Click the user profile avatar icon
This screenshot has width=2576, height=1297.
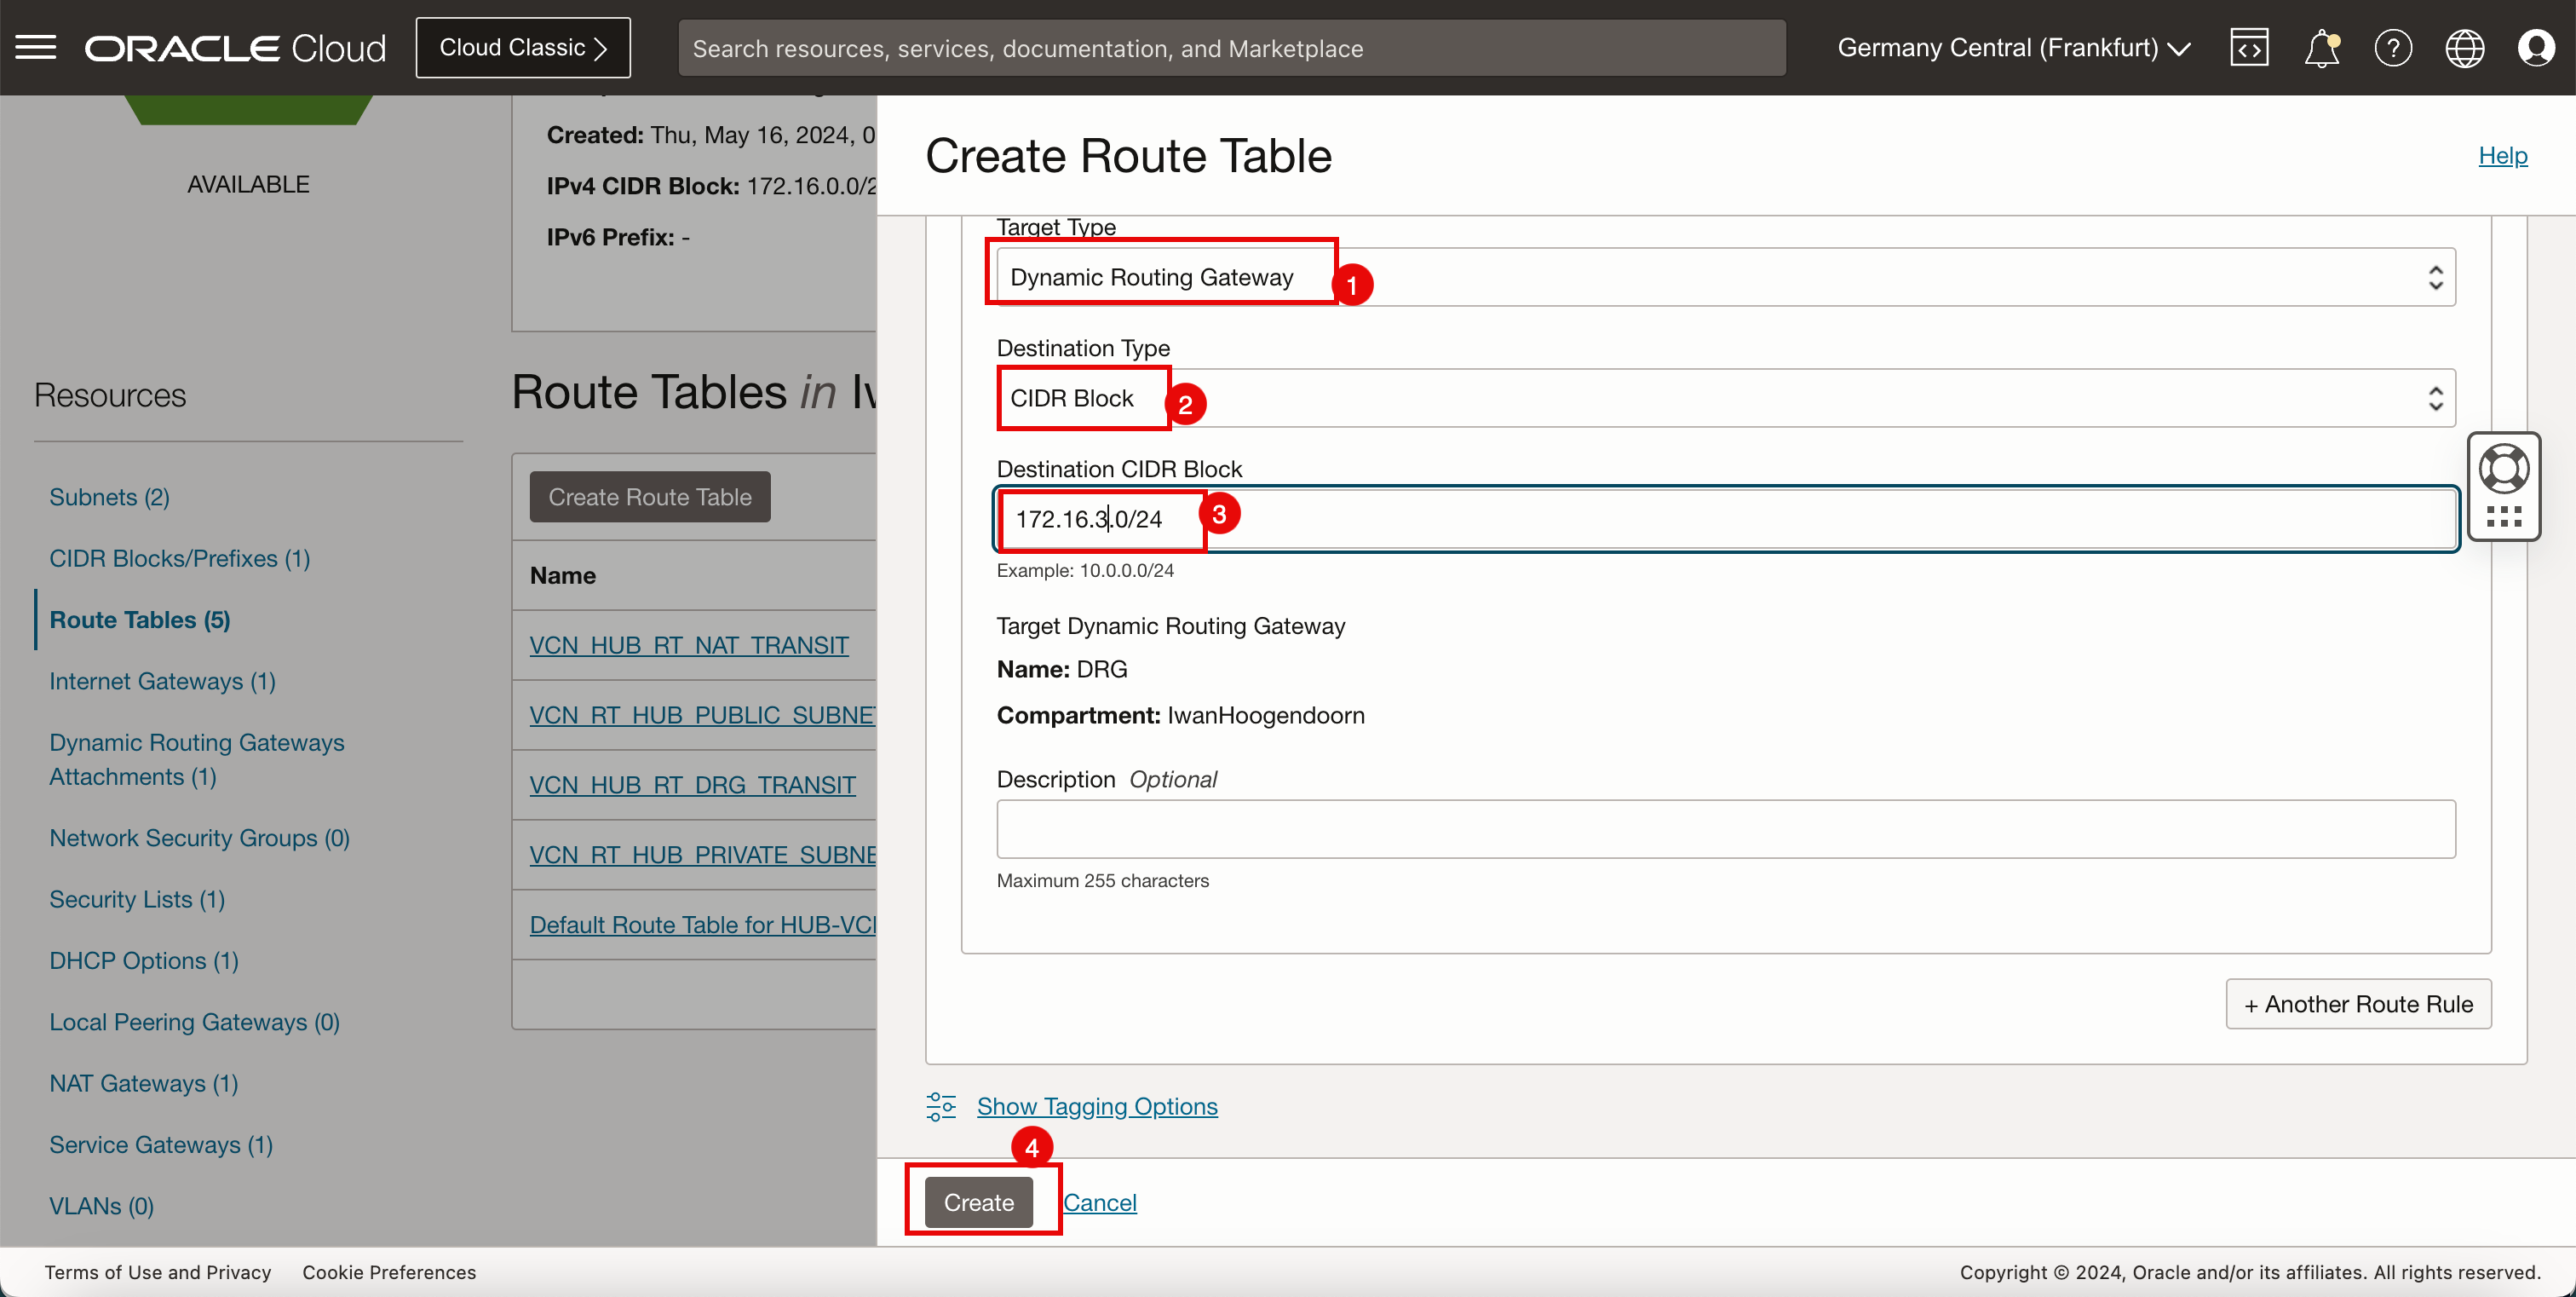pos(2538,46)
